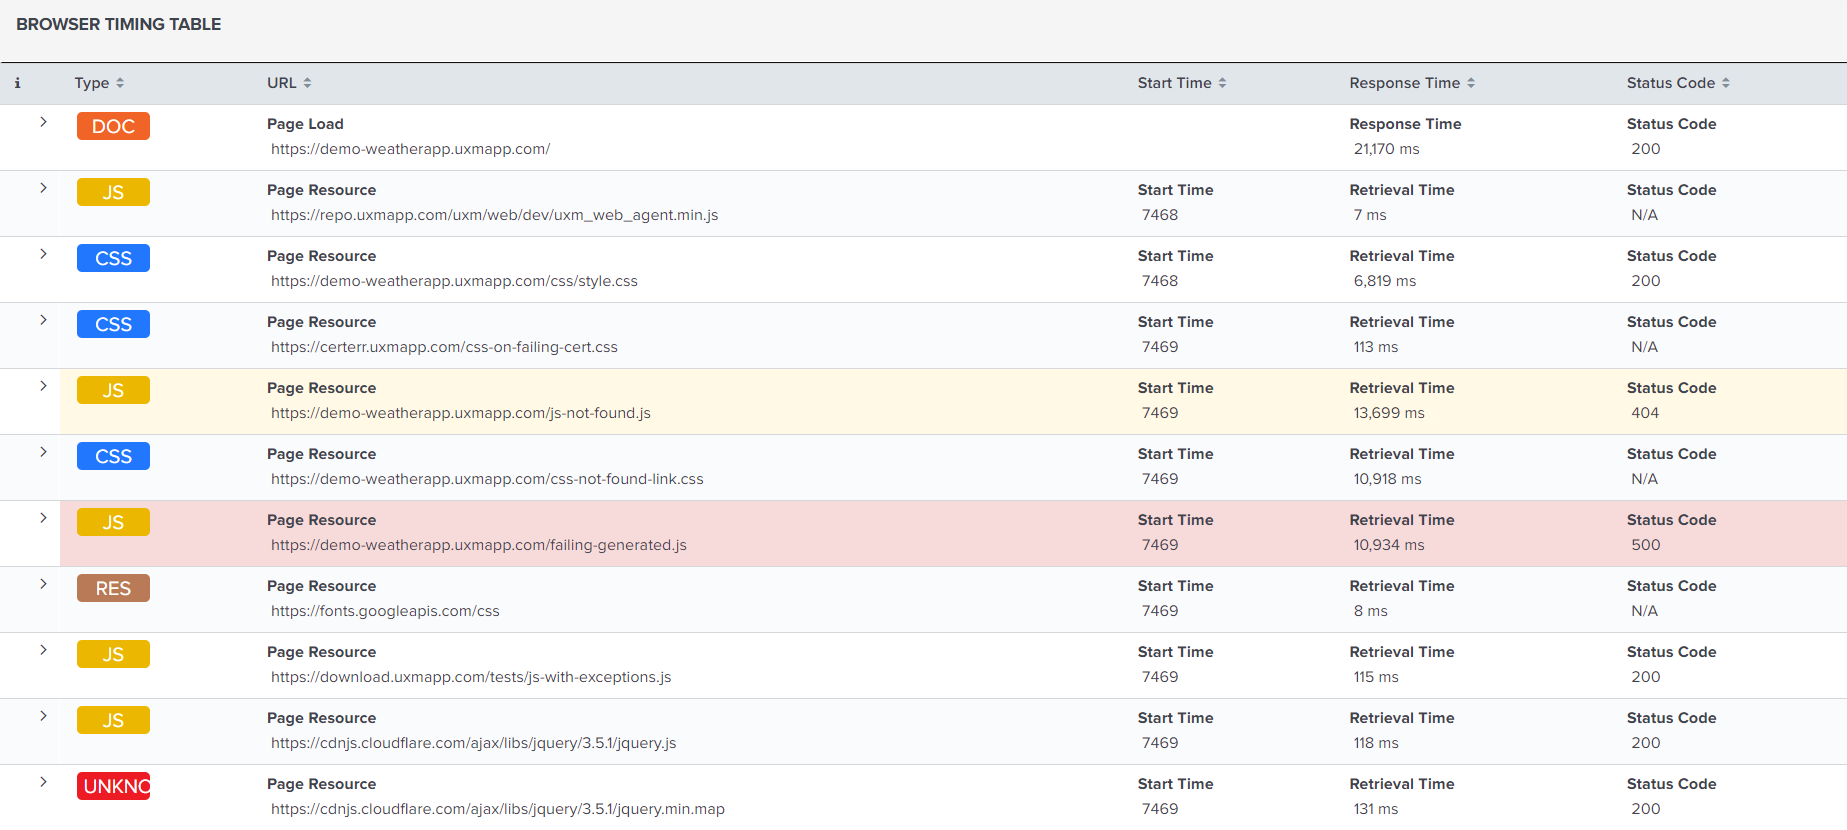Open the js-with-exceptions.js URL link
Viewport: 1847px width, 830px height.
(x=471, y=677)
